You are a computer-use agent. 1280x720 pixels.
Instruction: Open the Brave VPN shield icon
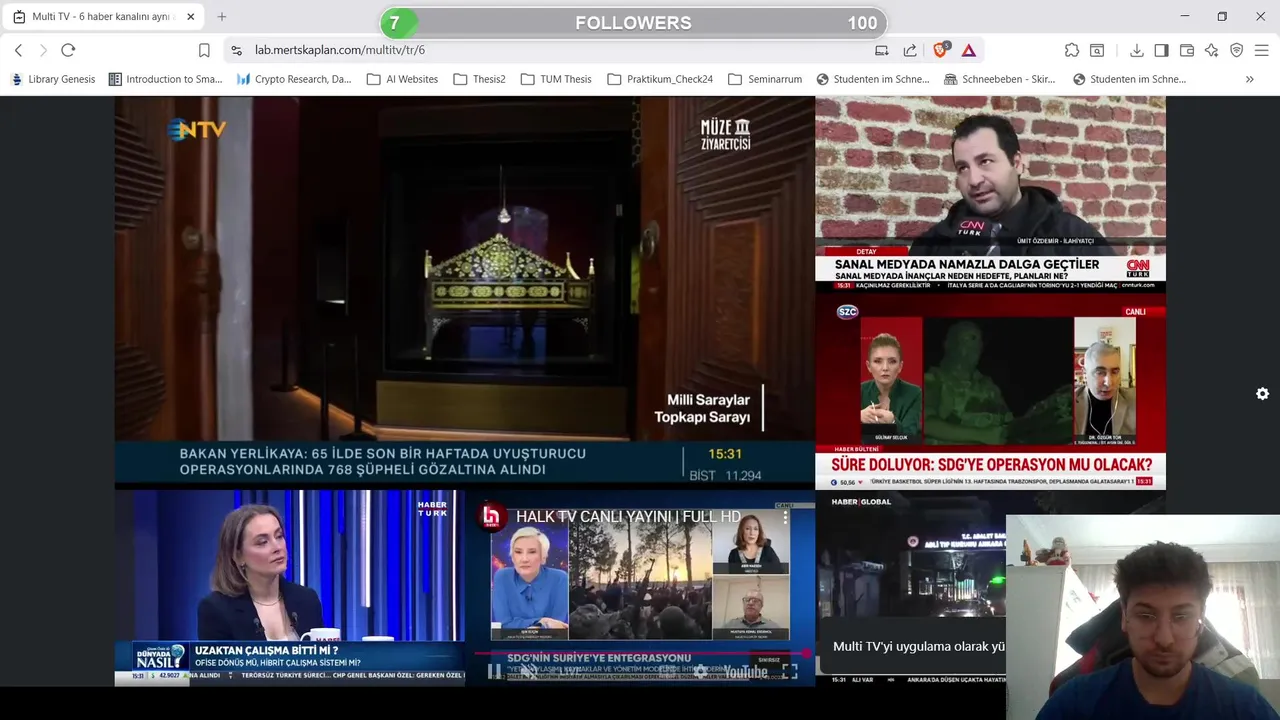(1237, 50)
